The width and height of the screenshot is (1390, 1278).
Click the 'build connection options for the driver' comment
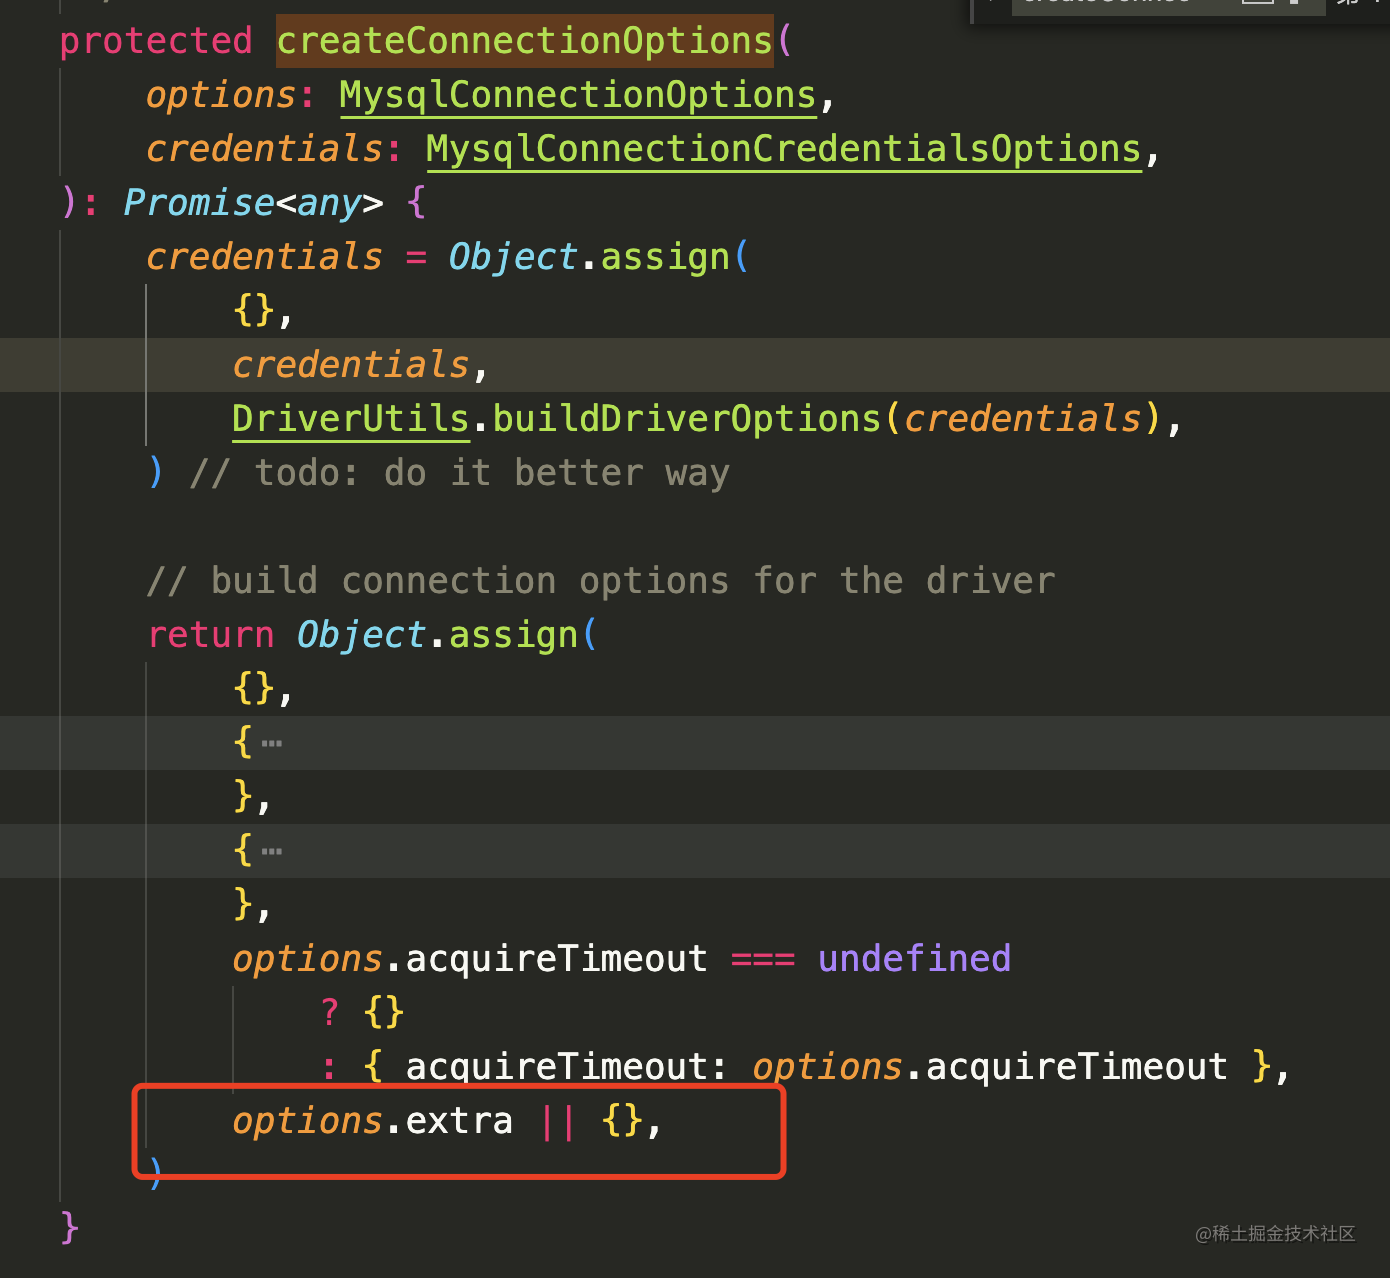pos(601,581)
